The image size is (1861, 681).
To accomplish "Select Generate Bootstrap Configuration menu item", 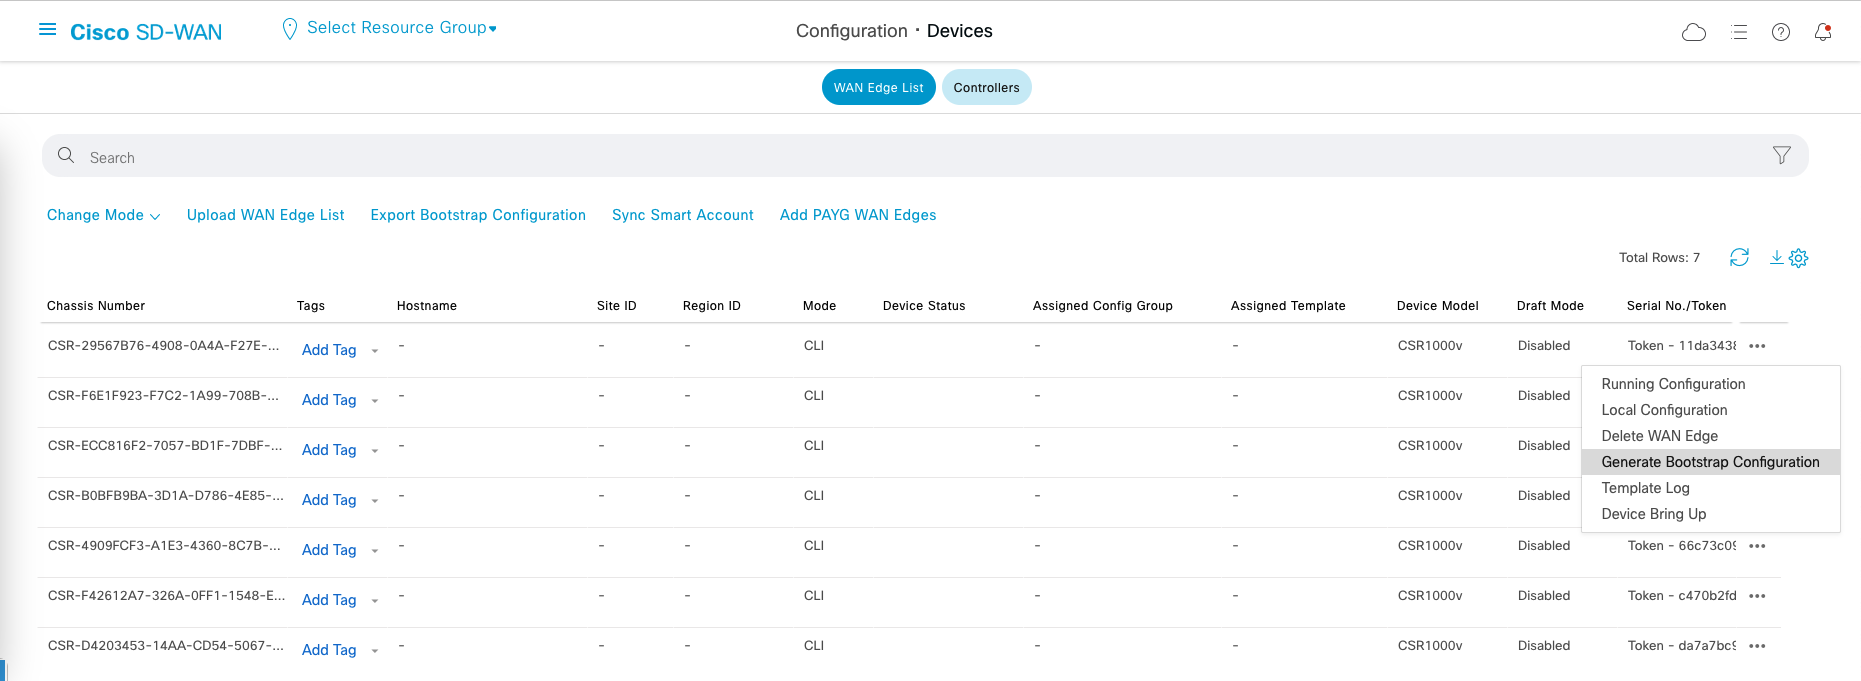I will tap(1709, 462).
